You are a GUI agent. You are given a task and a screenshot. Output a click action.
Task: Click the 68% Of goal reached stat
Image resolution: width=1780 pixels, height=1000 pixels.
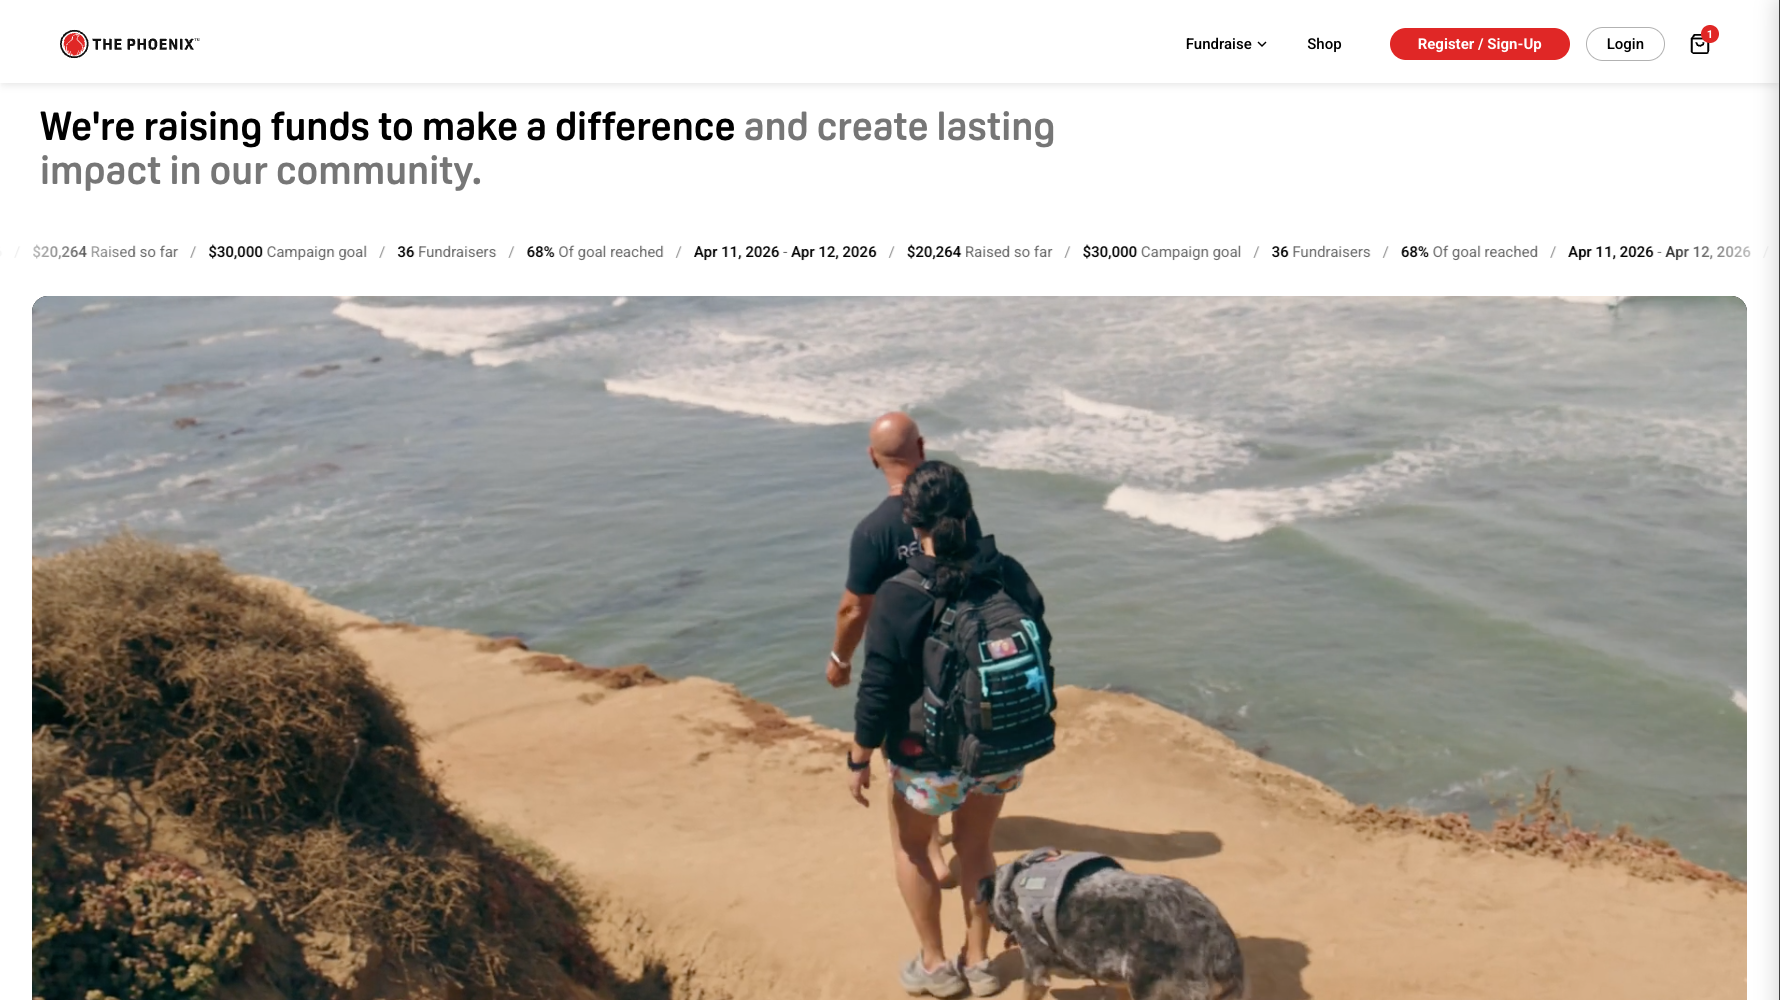(x=595, y=252)
